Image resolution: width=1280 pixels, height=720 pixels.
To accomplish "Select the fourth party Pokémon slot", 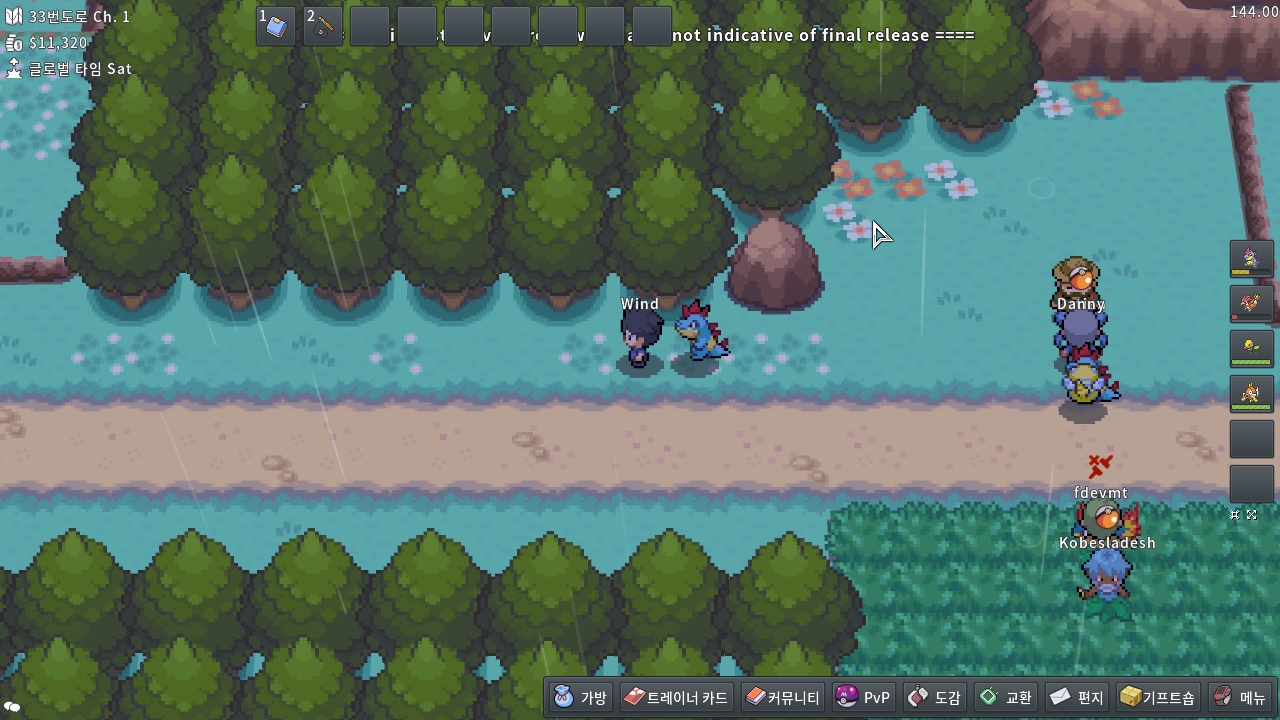I will (1251, 394).
